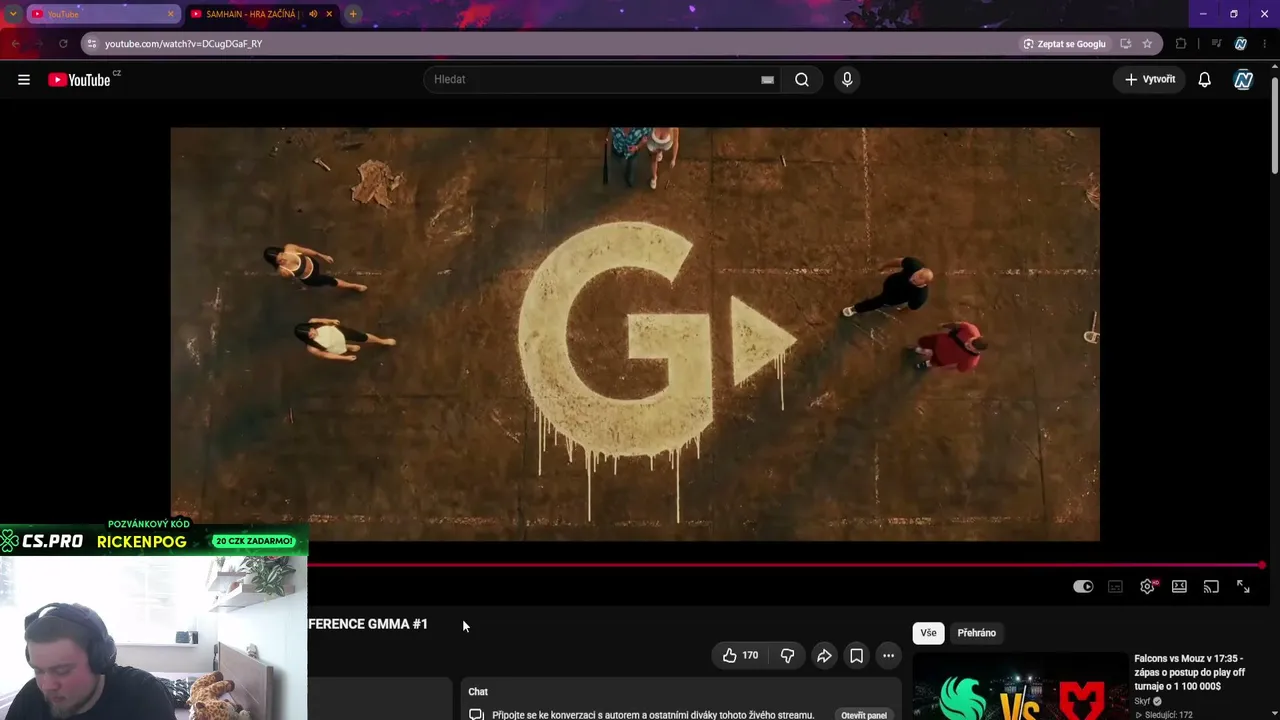Select the SAMHAIN - HRA ZAČÍNÁ tab
1280x720 pixels.
[262, 14]
